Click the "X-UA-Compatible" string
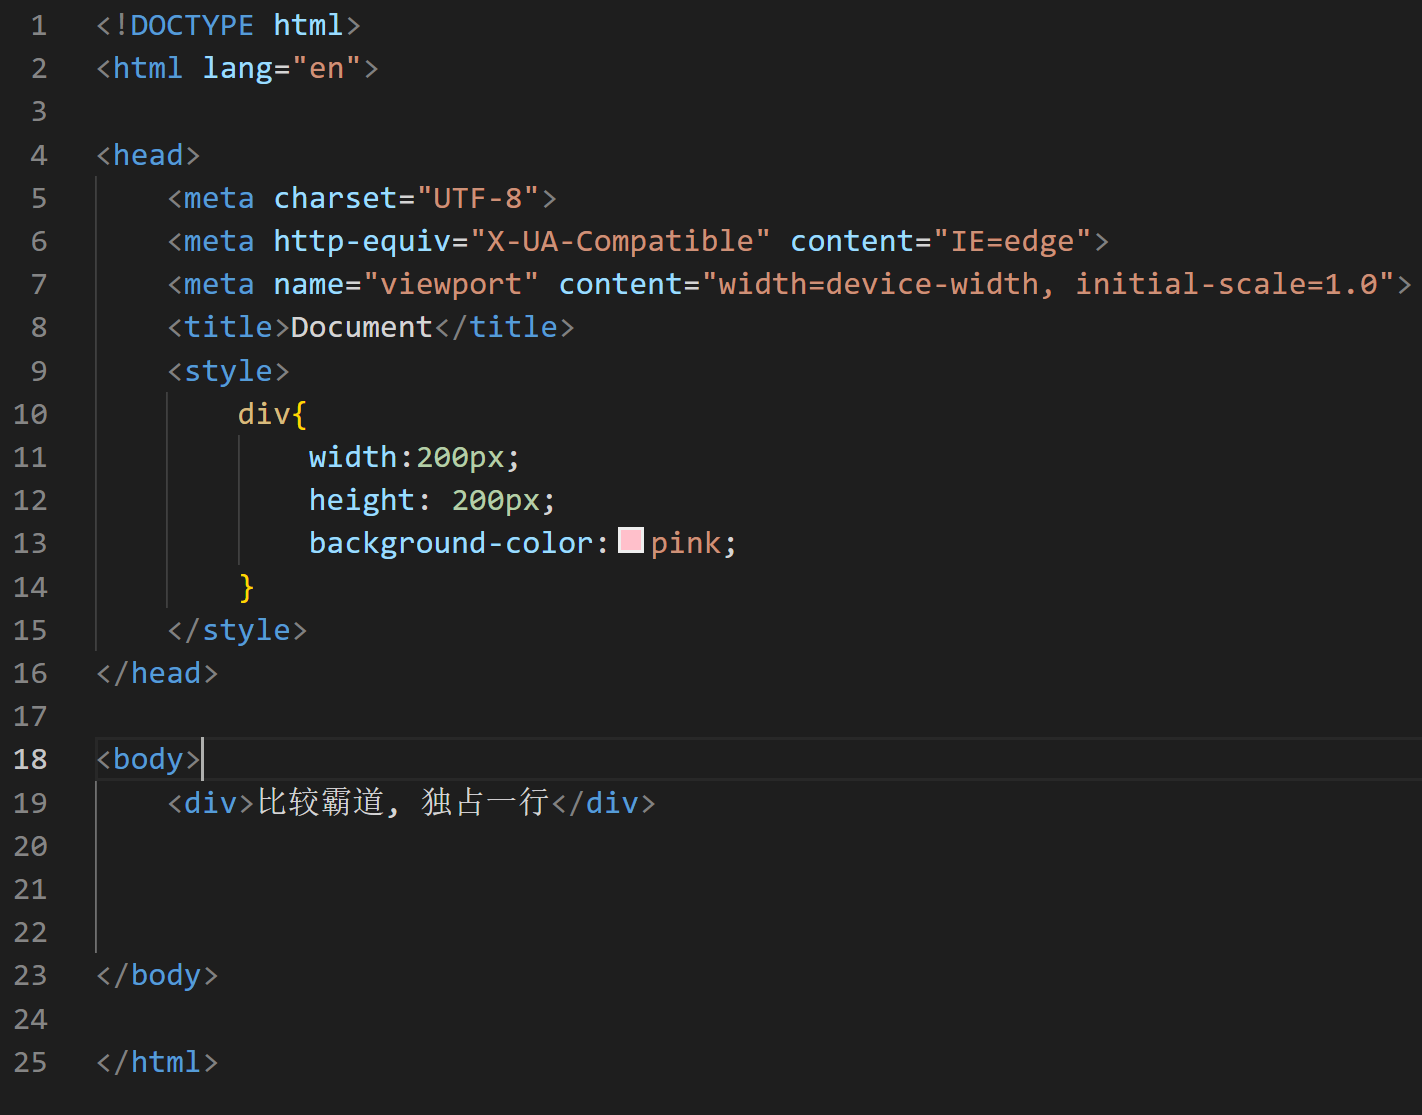 tap(620, 241)
